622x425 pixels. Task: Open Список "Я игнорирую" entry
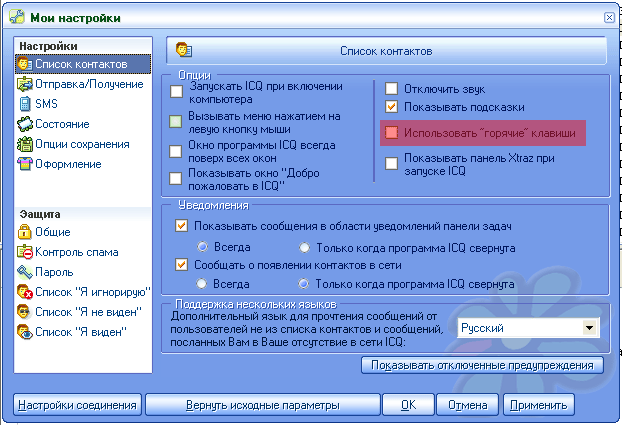tap(84, 292)
